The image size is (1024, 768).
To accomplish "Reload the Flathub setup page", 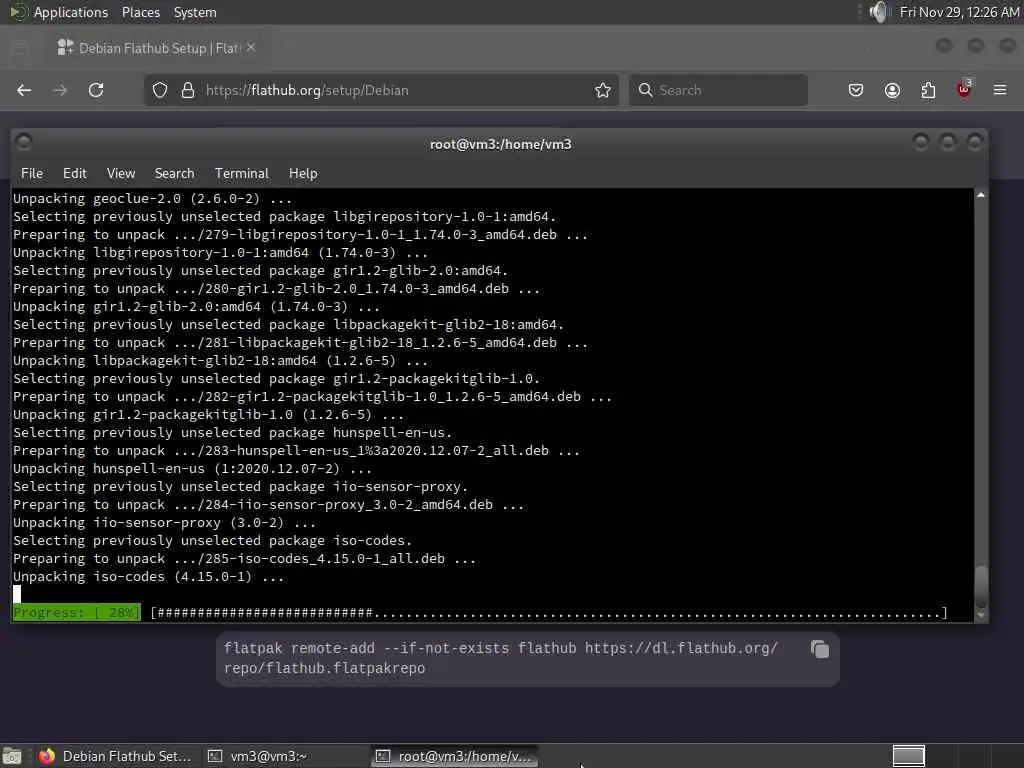I will 96,90.
